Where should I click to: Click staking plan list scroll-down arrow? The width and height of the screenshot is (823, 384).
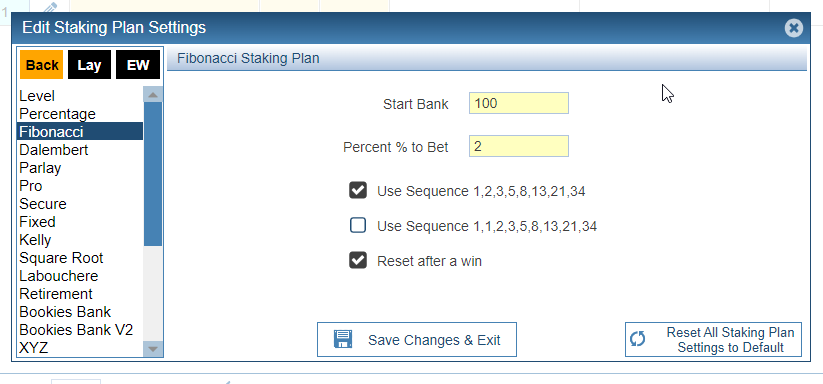pyautogui.click(x=153, y=348)
